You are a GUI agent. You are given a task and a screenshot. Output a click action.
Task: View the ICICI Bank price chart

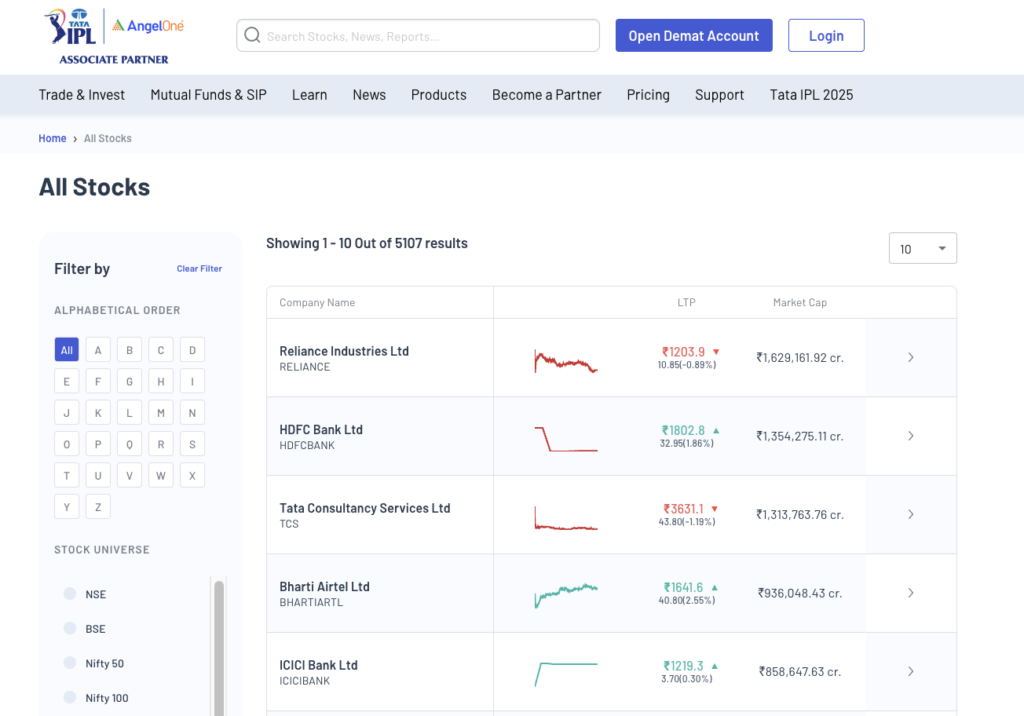566,674
